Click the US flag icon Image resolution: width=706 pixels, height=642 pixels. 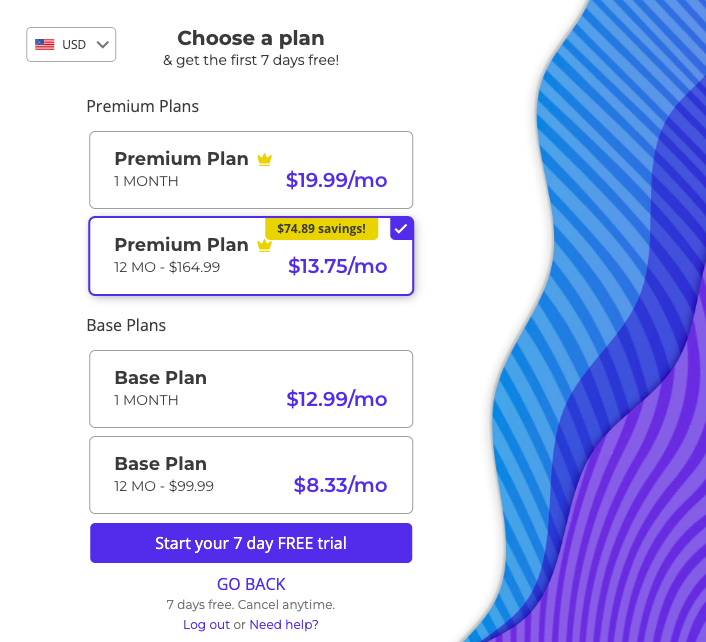[x=45, y=44]
